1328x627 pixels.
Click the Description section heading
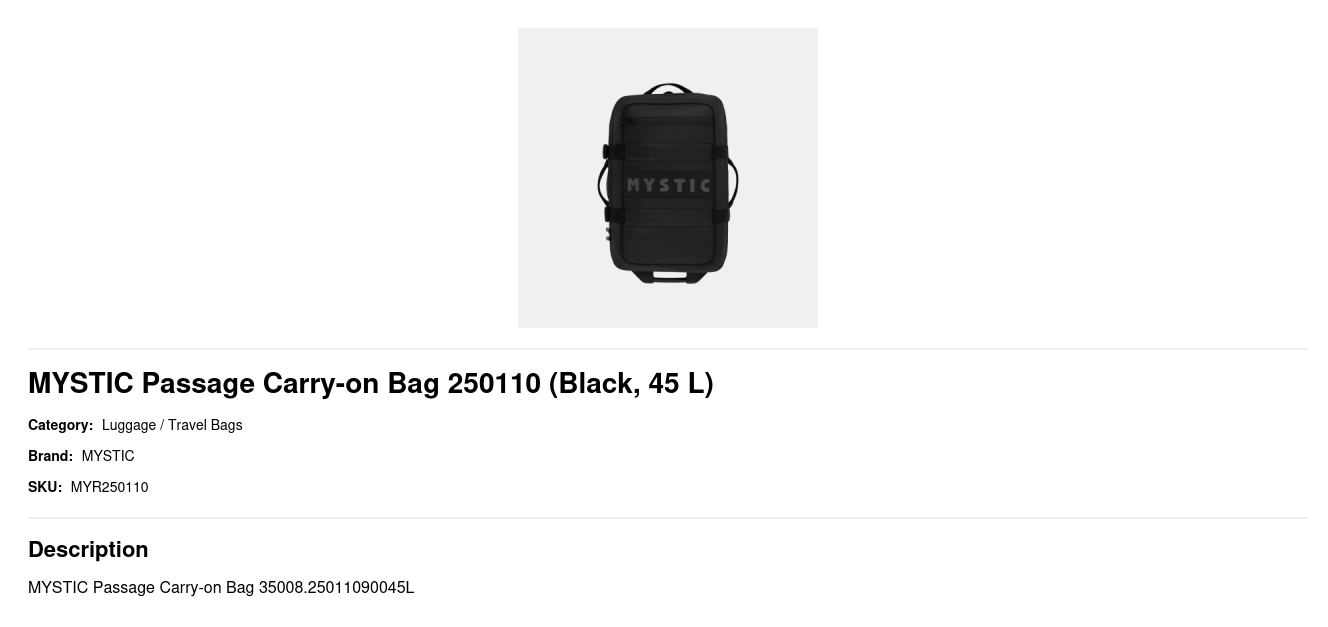88,549
